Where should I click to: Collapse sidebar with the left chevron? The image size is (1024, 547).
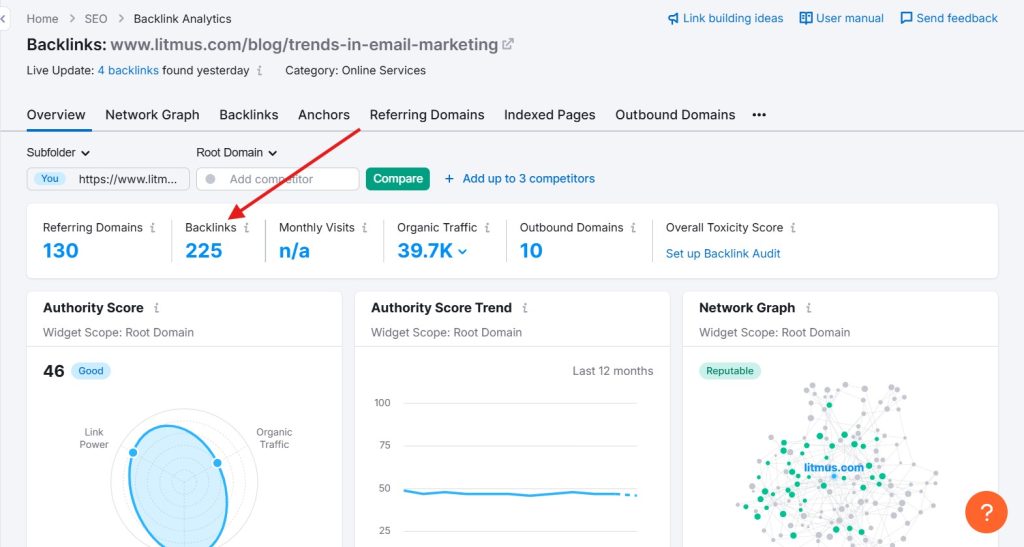click(x=3, y=18)
